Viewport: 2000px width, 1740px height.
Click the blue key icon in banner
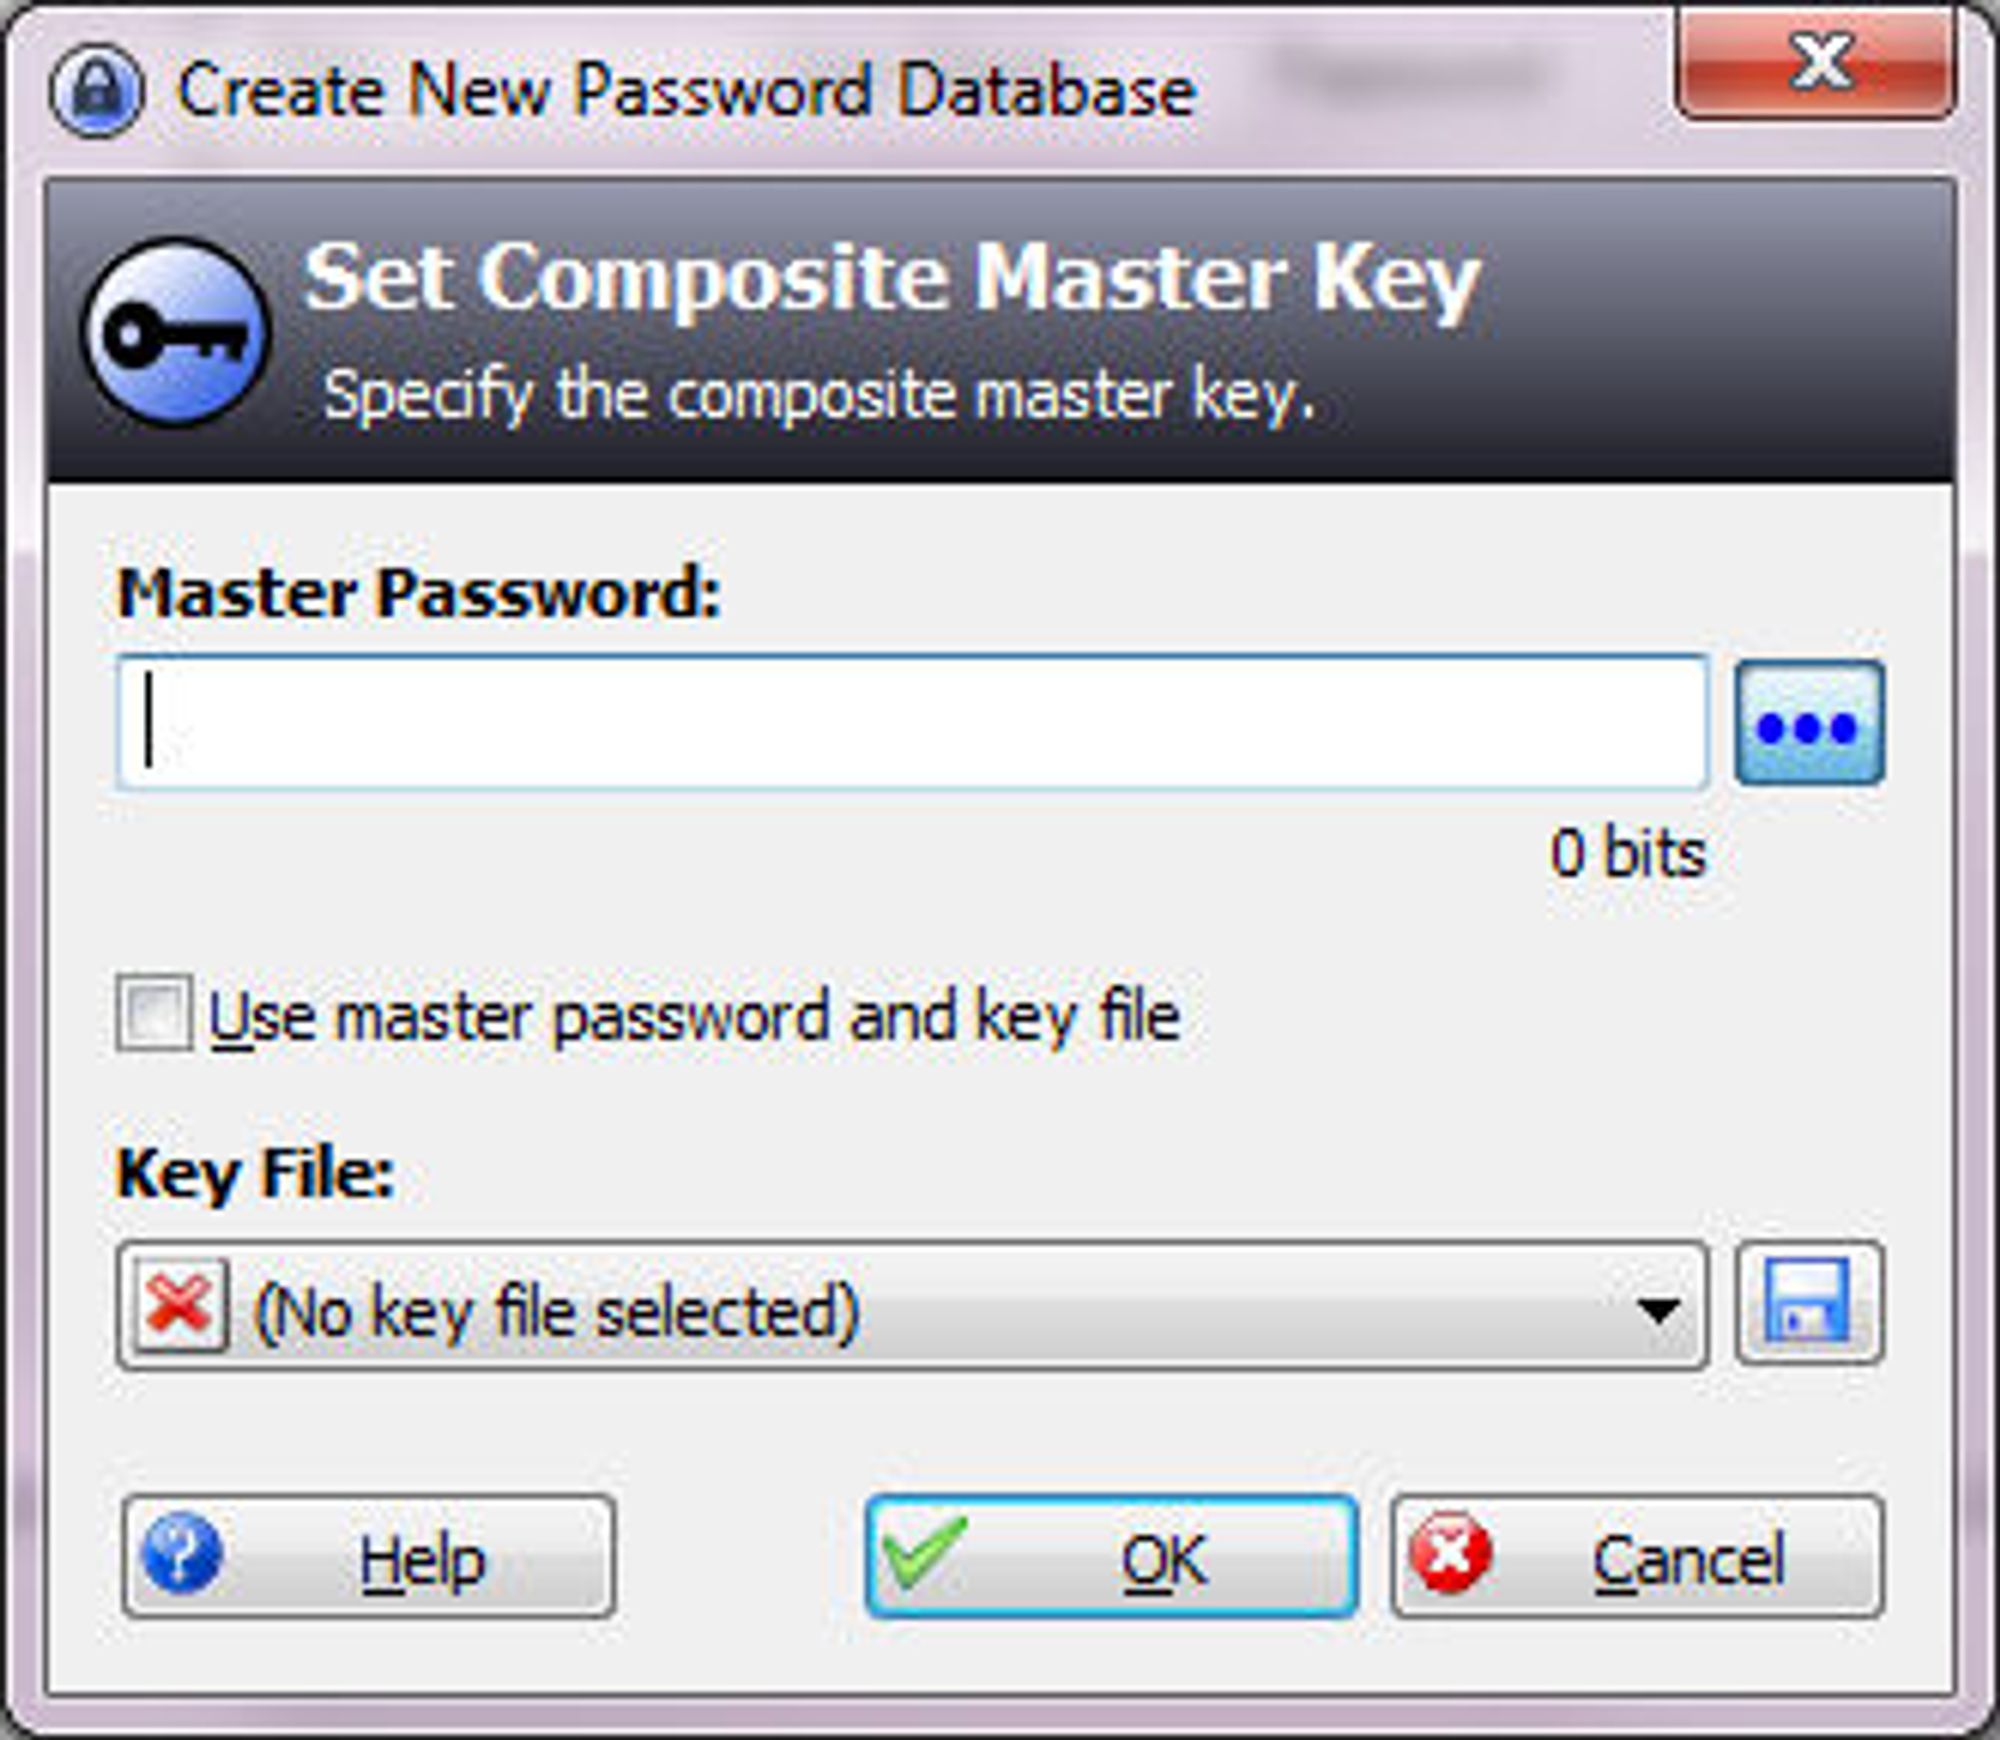pyautogui.click(x=176, y=333)
